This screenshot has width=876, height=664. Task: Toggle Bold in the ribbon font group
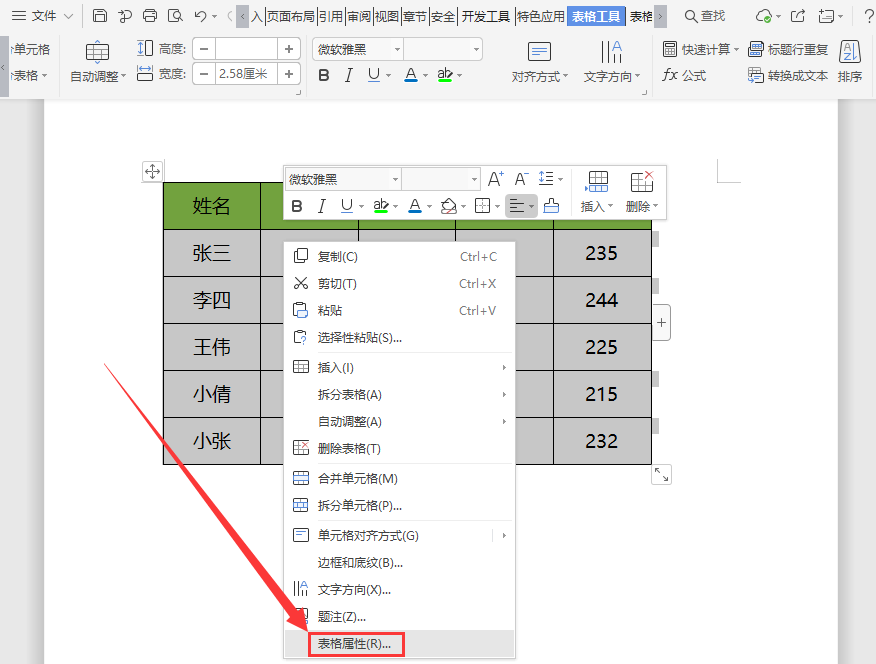(323, 76)
